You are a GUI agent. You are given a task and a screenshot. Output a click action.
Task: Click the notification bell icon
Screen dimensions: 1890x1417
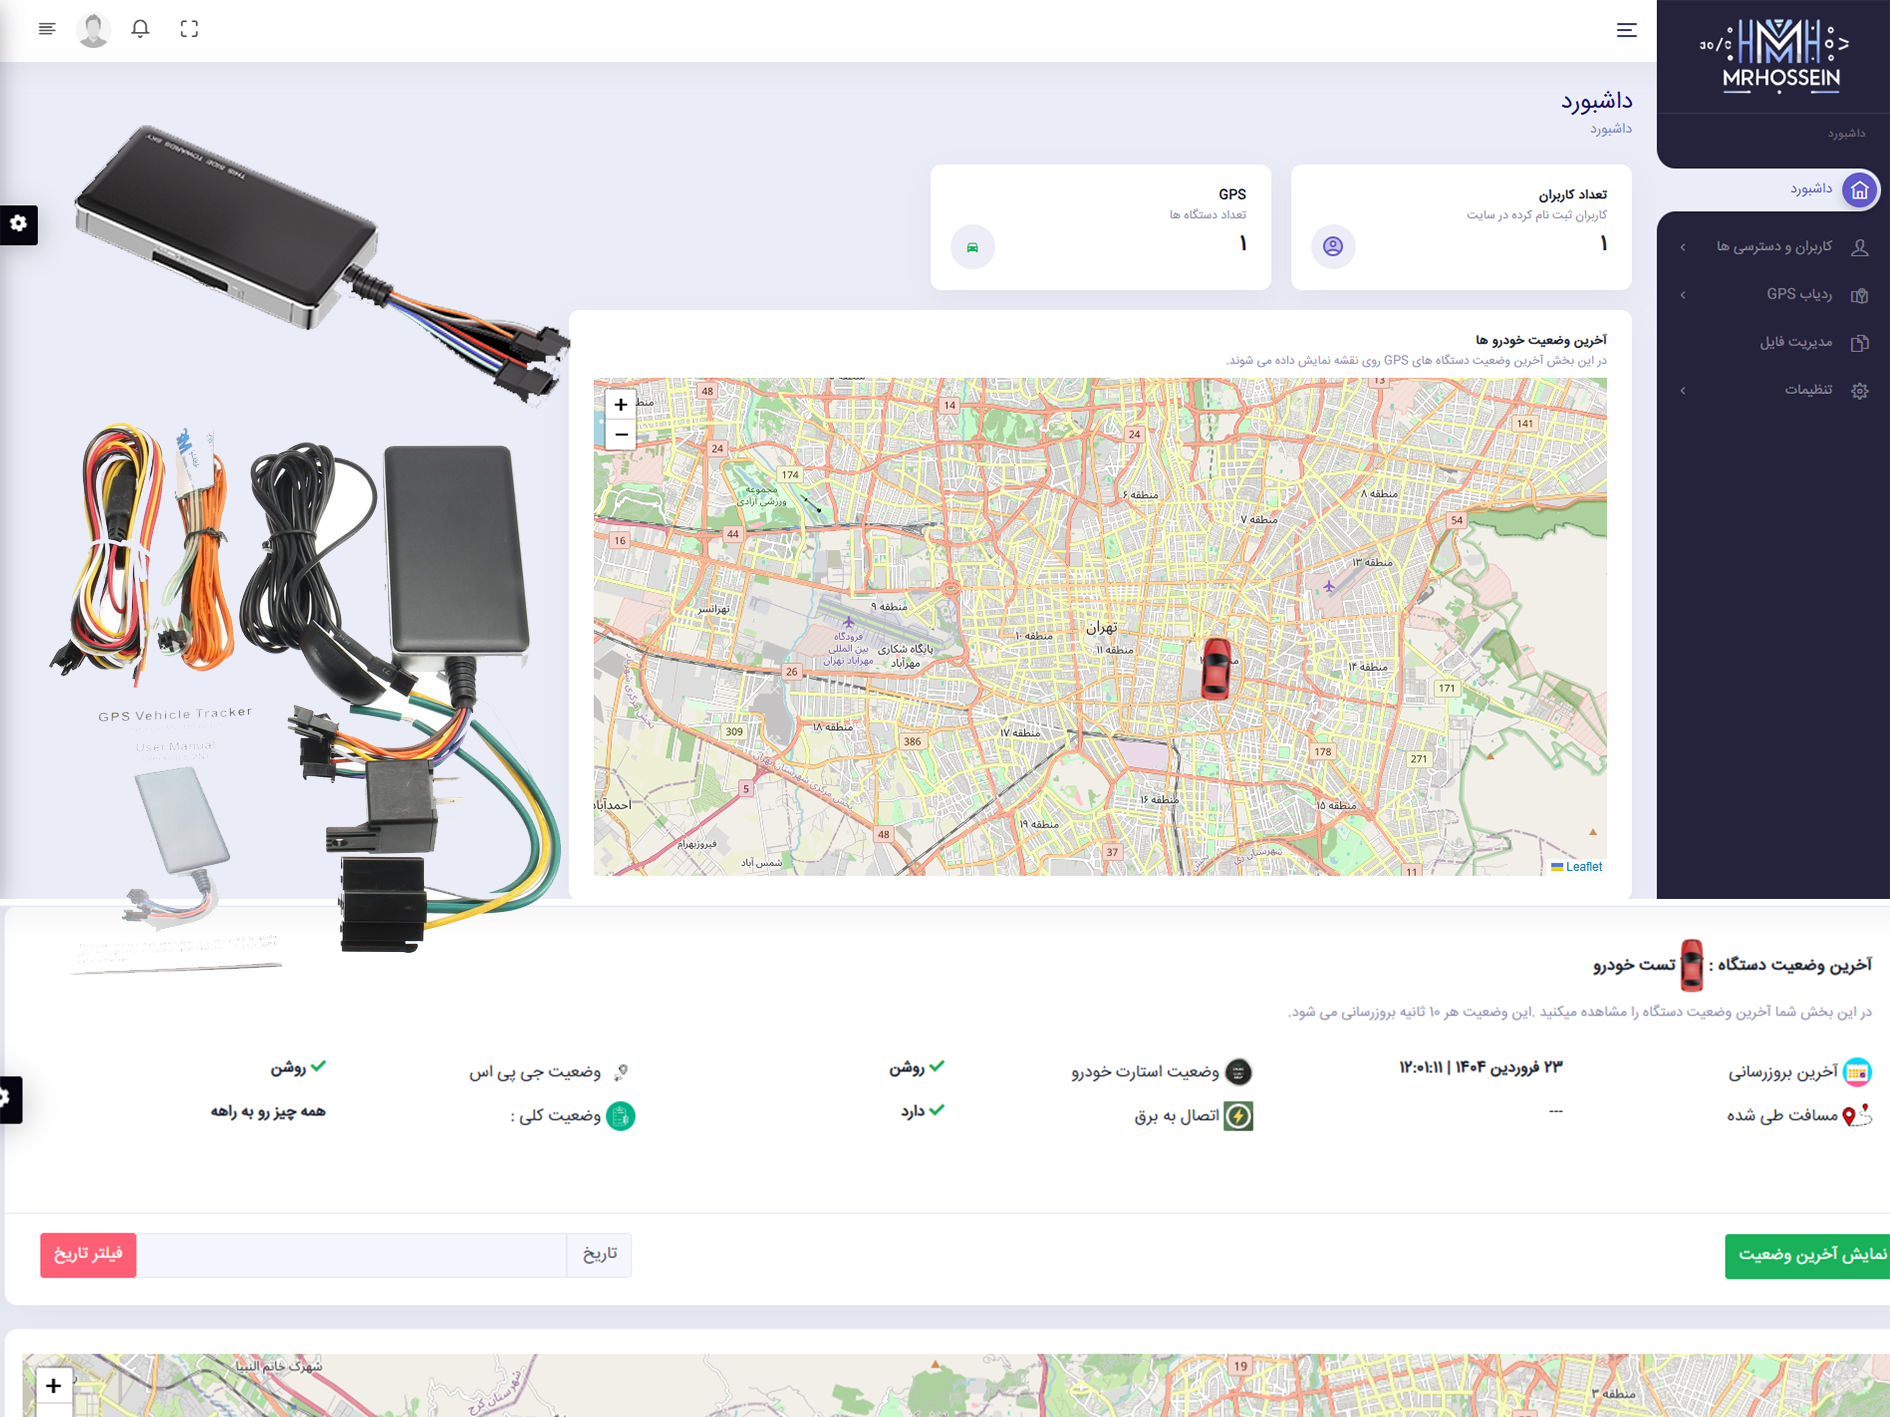click(140, 29)
